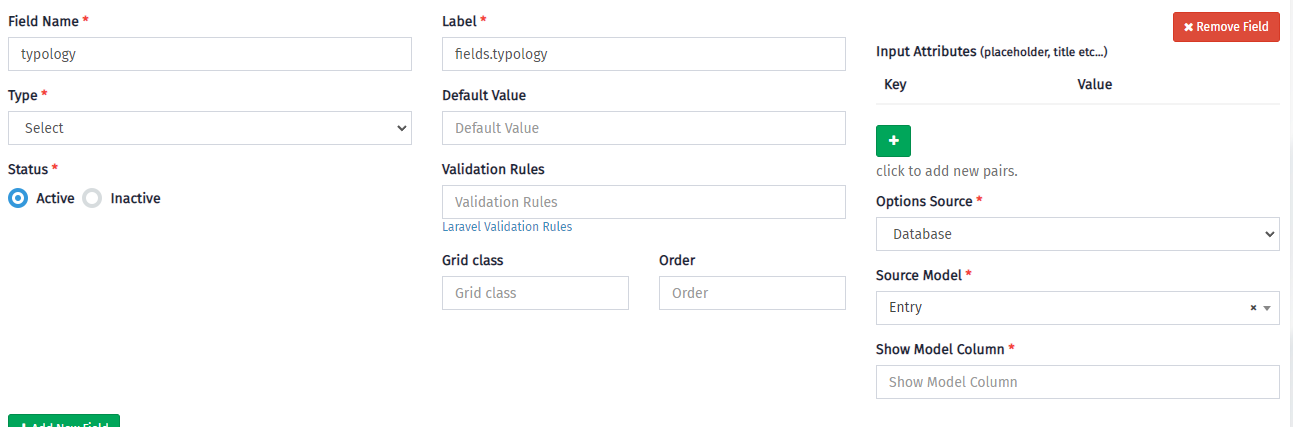This screenshot has height=427, width=1293.
Task: Open the Type dropdown
Action: 209,128
